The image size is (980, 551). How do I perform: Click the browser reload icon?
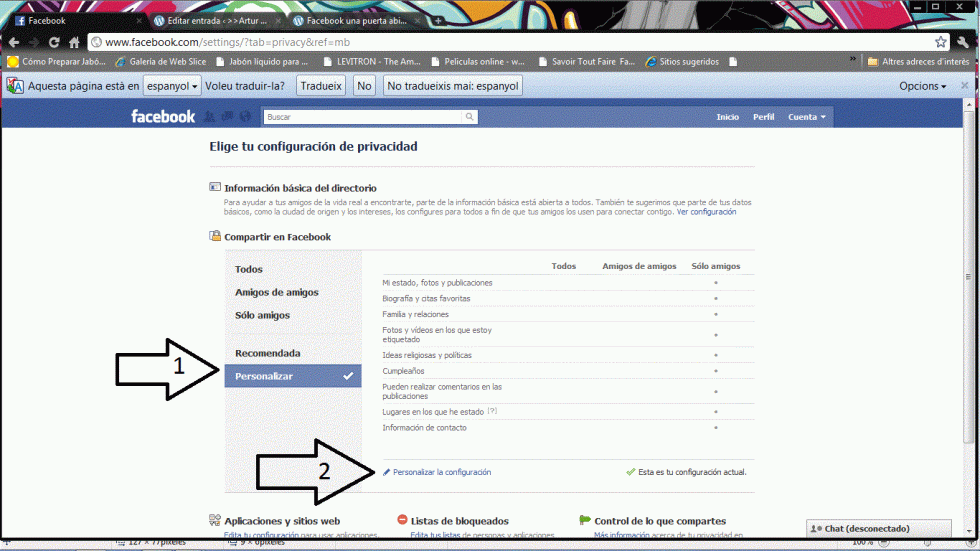pos(54,42)
